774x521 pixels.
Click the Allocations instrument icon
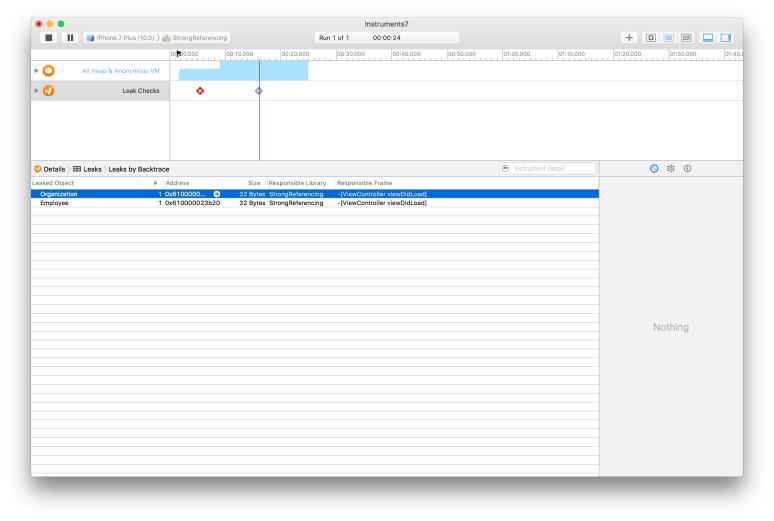(48, 71)
